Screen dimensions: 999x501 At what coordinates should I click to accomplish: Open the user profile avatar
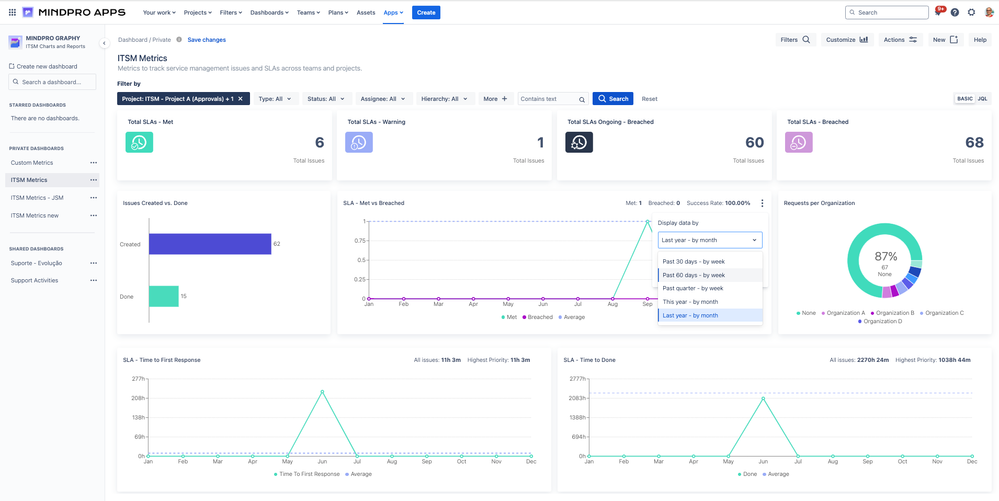click(x=988, y=12)
